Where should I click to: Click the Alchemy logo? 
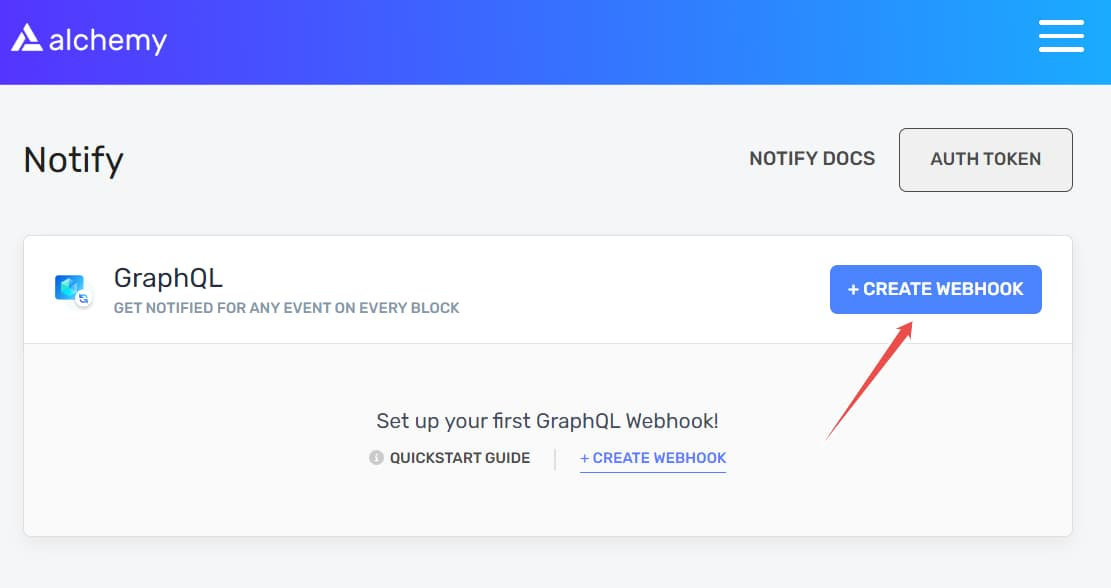click(88, 38)
